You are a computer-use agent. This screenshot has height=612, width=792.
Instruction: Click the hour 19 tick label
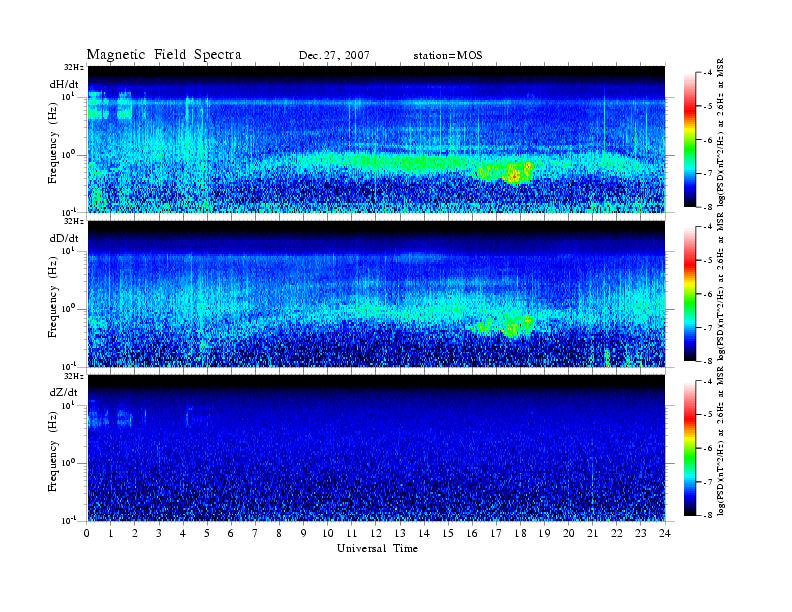tap(544, 533)
